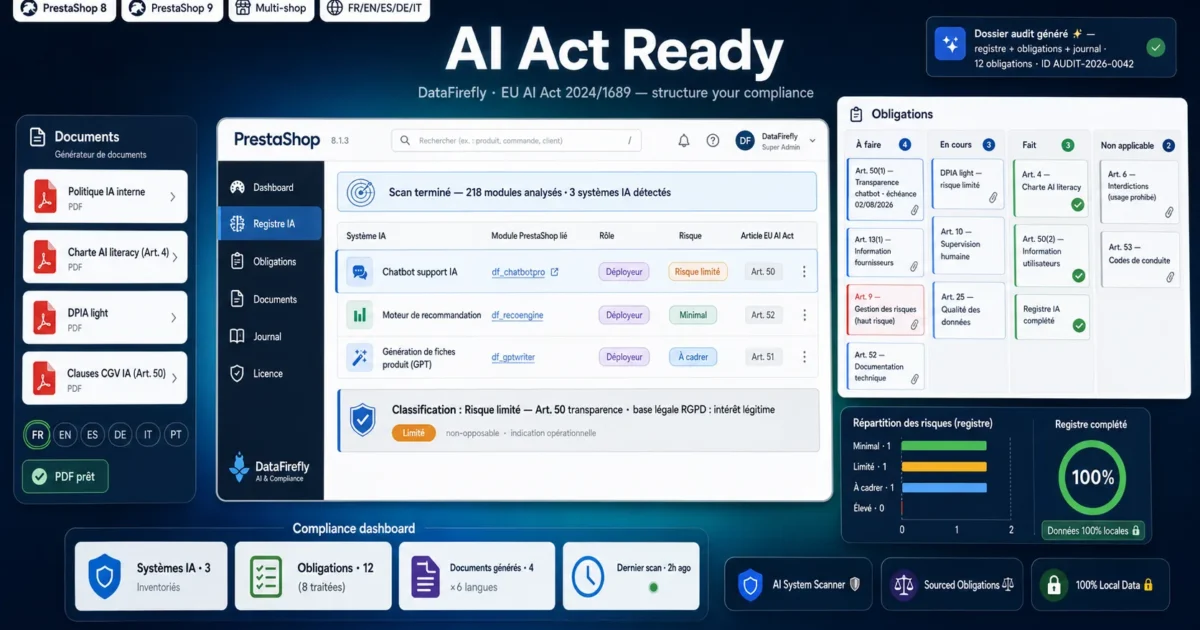Viewport: 1200px width, 630px height.
Task: Click the green Minimal bar in risk chart
Action: click(944, 446)
